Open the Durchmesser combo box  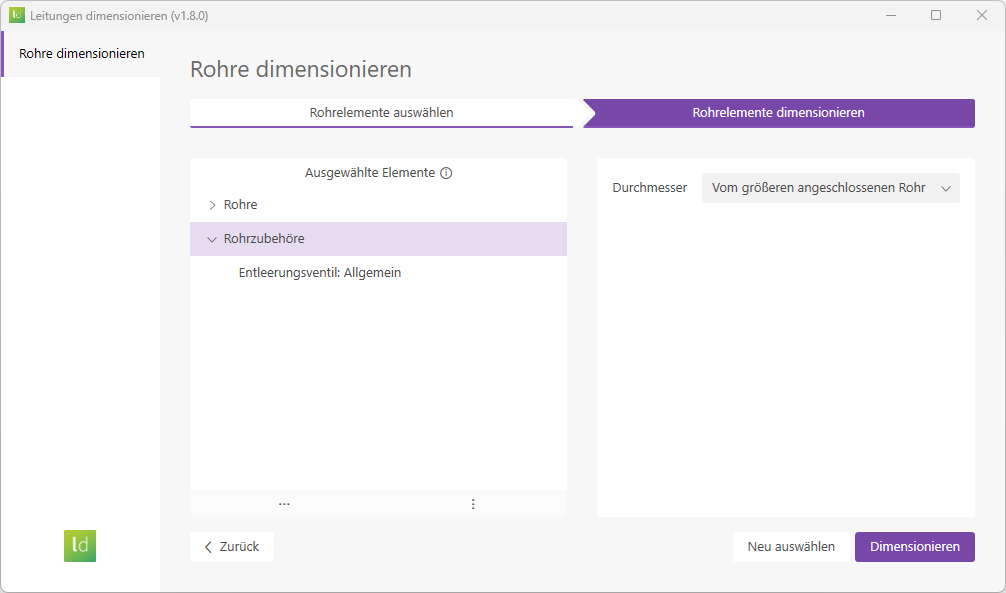pyautogui.click(x=830, y=188)
